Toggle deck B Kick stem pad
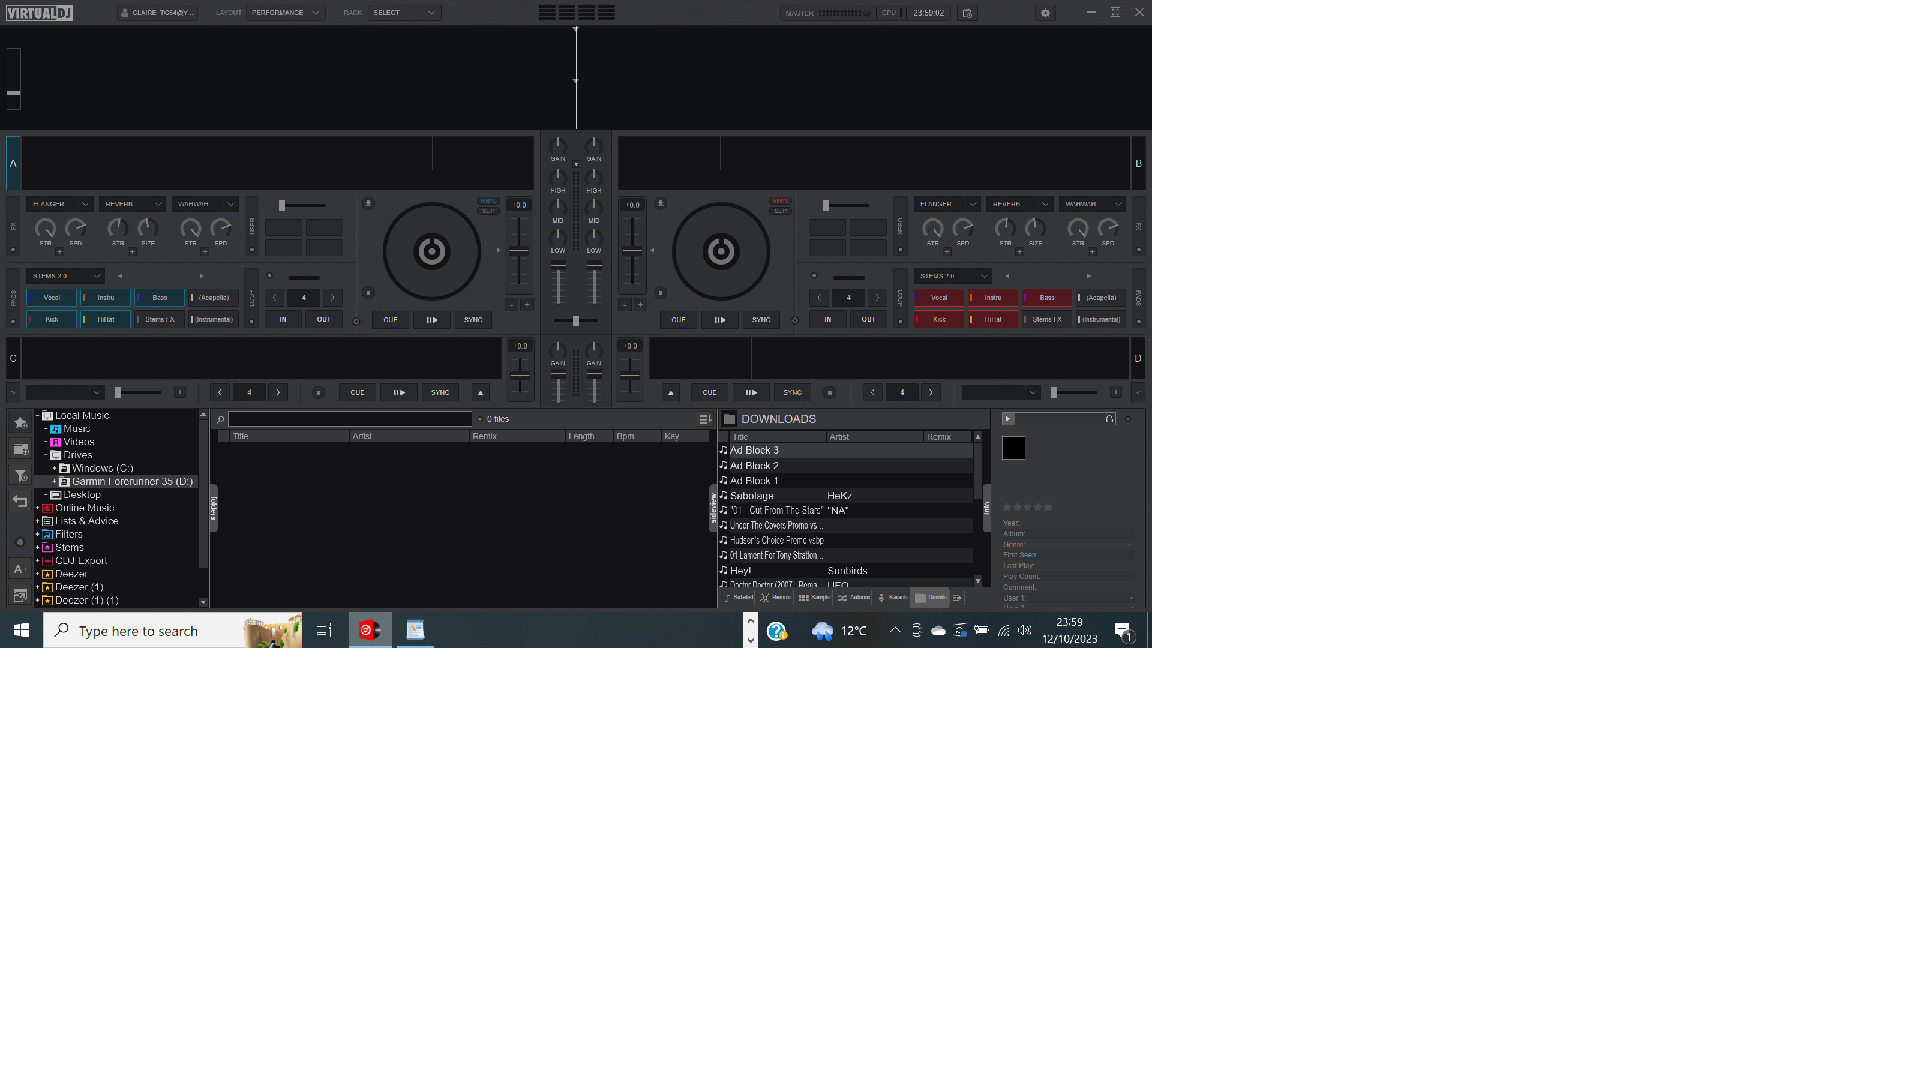The height and width of the screenshot is (1080, 1920). pos(939,320)
